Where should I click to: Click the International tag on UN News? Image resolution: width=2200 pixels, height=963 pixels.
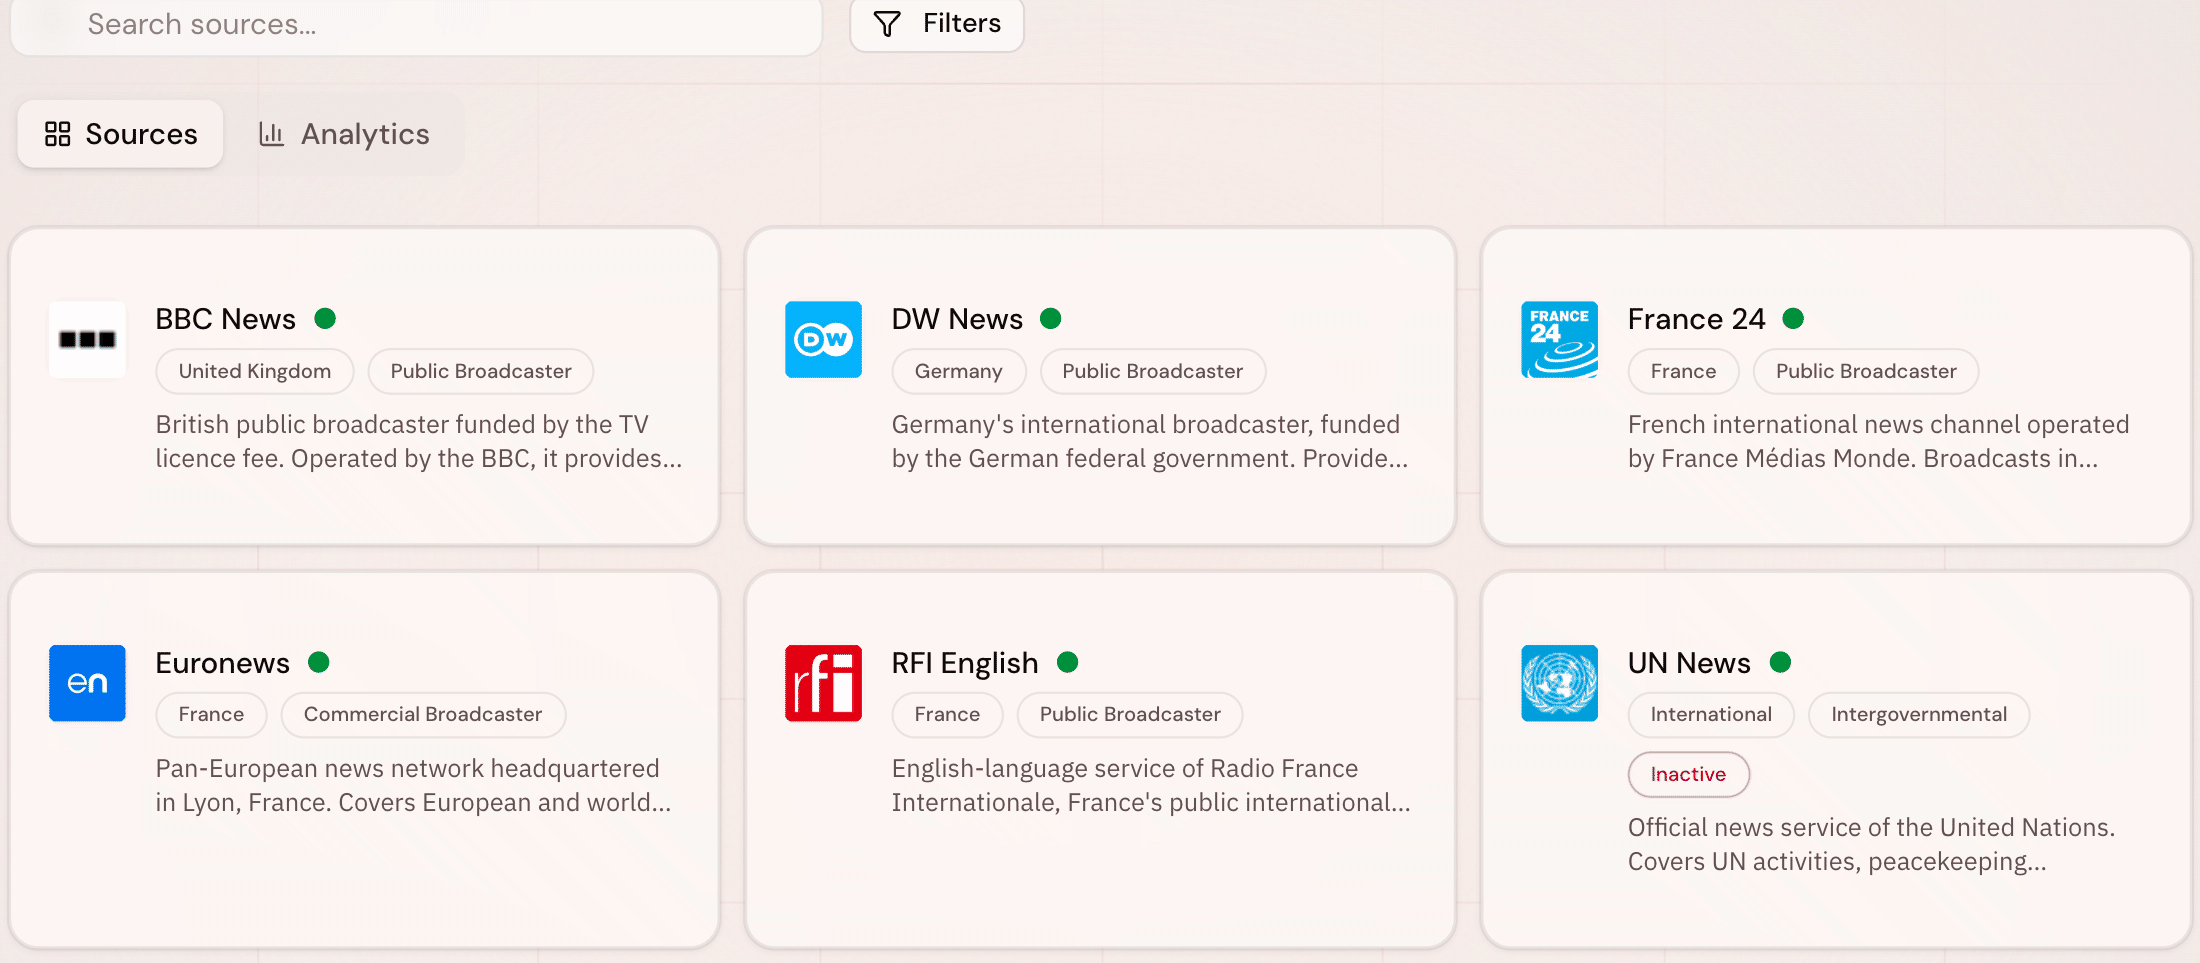click(1711, 715)
